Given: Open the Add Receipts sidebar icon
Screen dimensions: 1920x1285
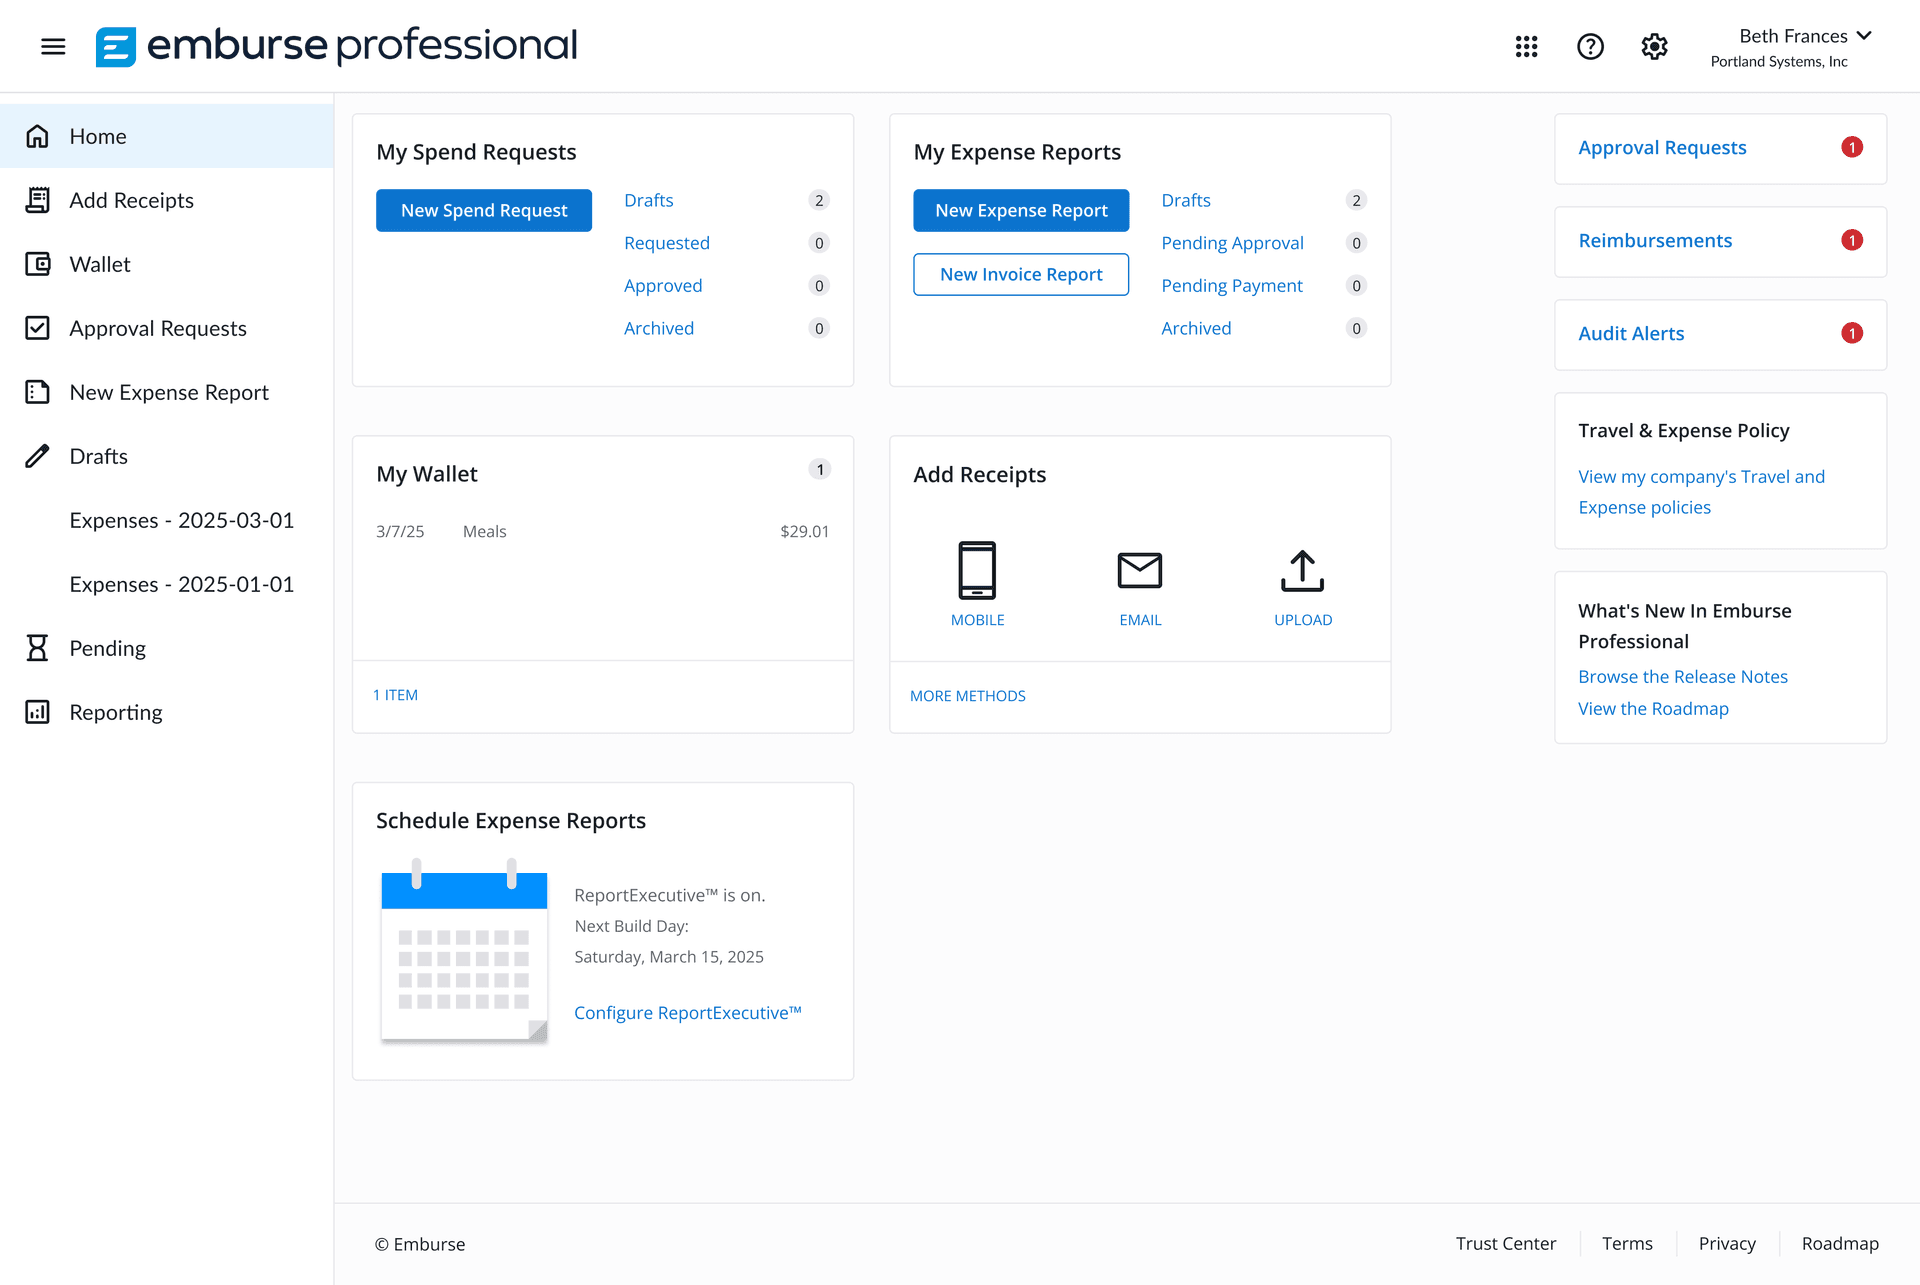Looking at the screenshot, I should pos(38,200).
